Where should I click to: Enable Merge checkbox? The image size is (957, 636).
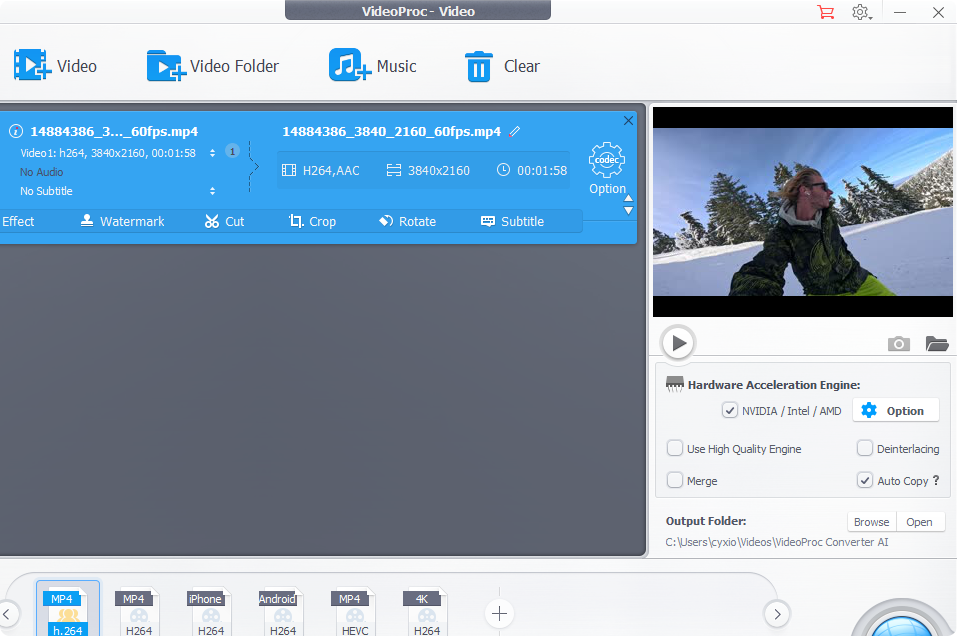tap(674, 480)
